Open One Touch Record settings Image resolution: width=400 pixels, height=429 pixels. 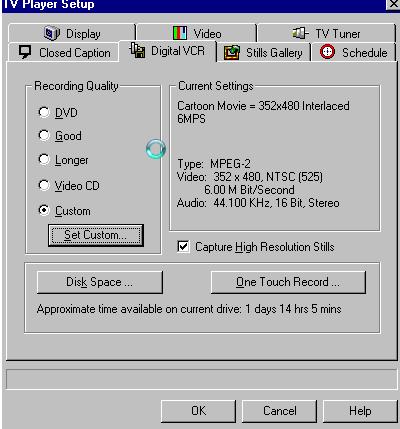coord(288,282)
